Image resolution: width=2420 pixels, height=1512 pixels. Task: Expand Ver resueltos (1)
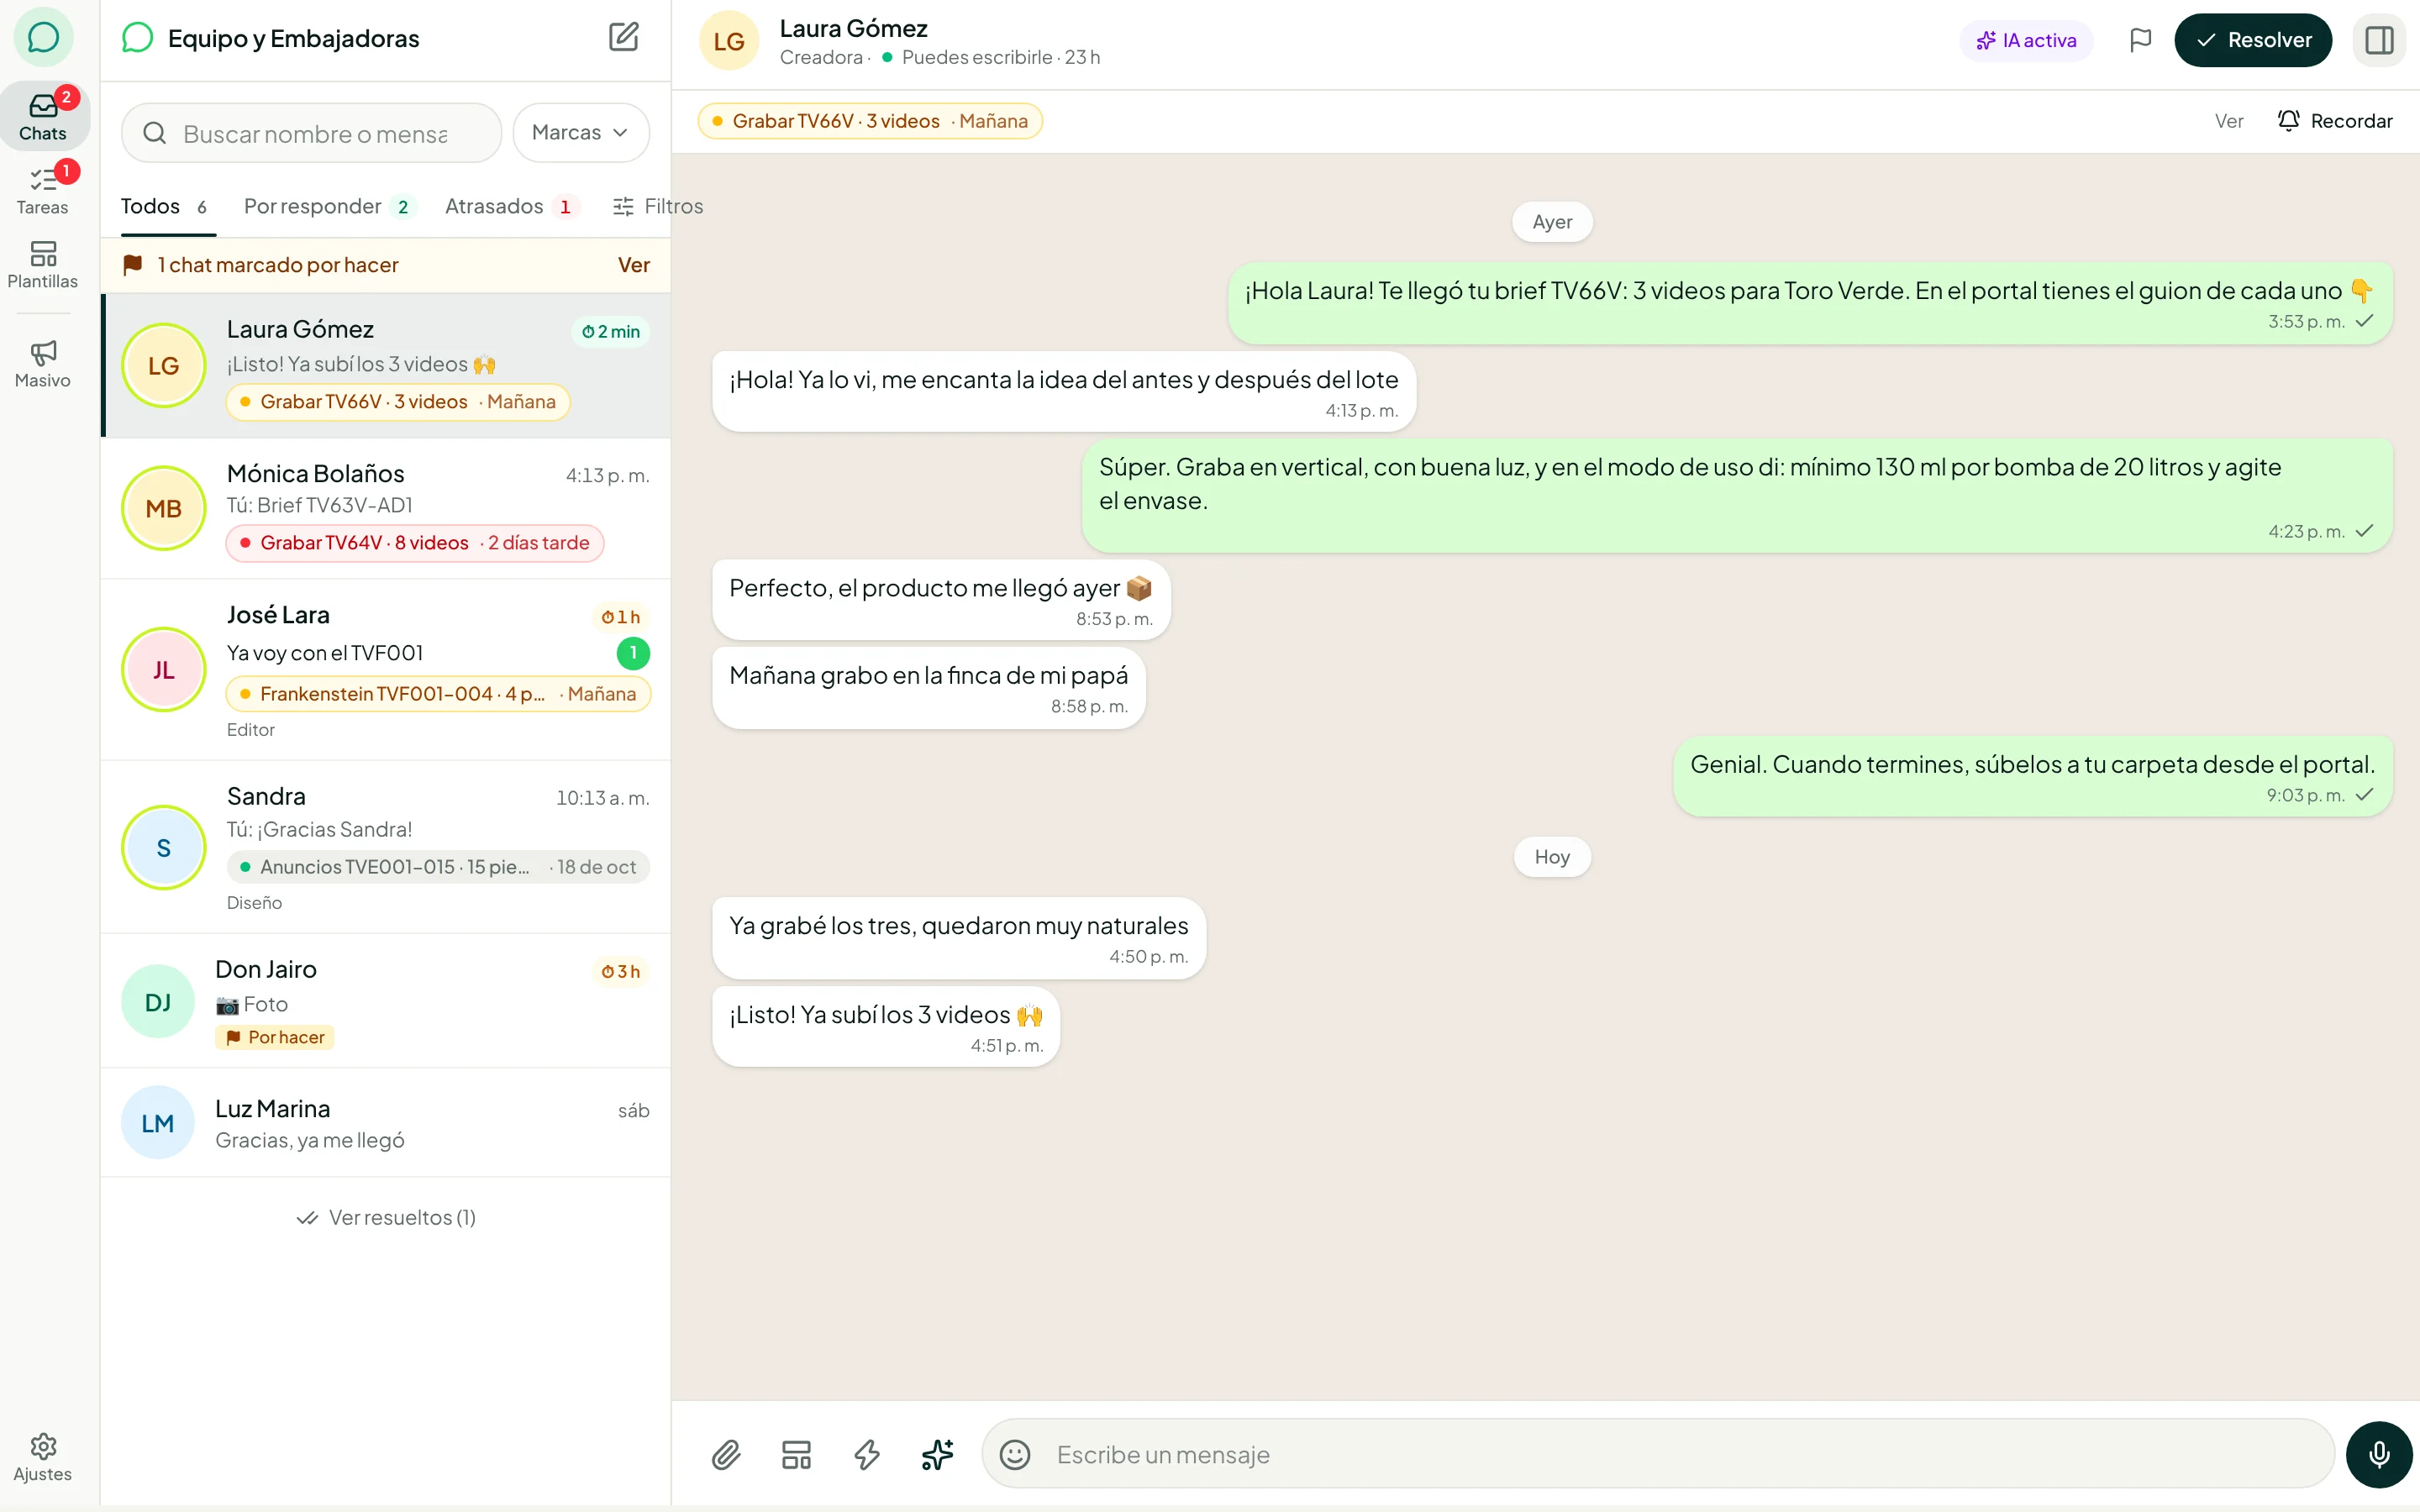[x=386, y=1217]
